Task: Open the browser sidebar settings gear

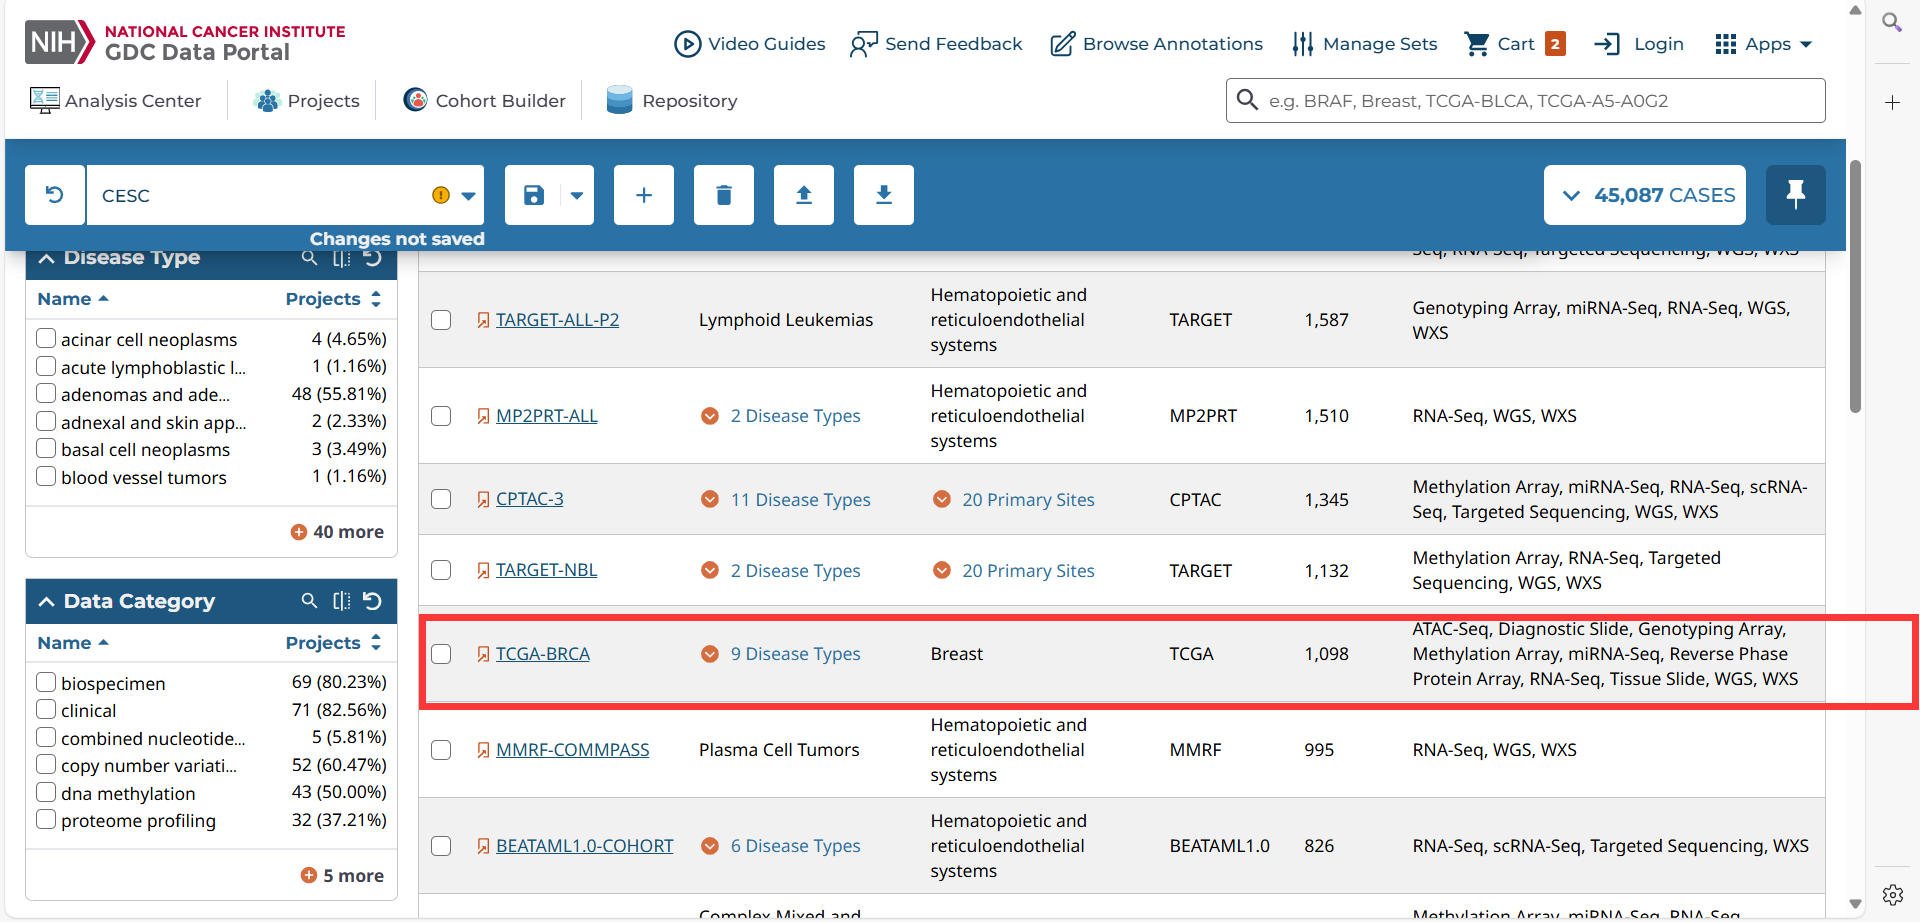Action: pyautogui.click(x=1892, y=895)
